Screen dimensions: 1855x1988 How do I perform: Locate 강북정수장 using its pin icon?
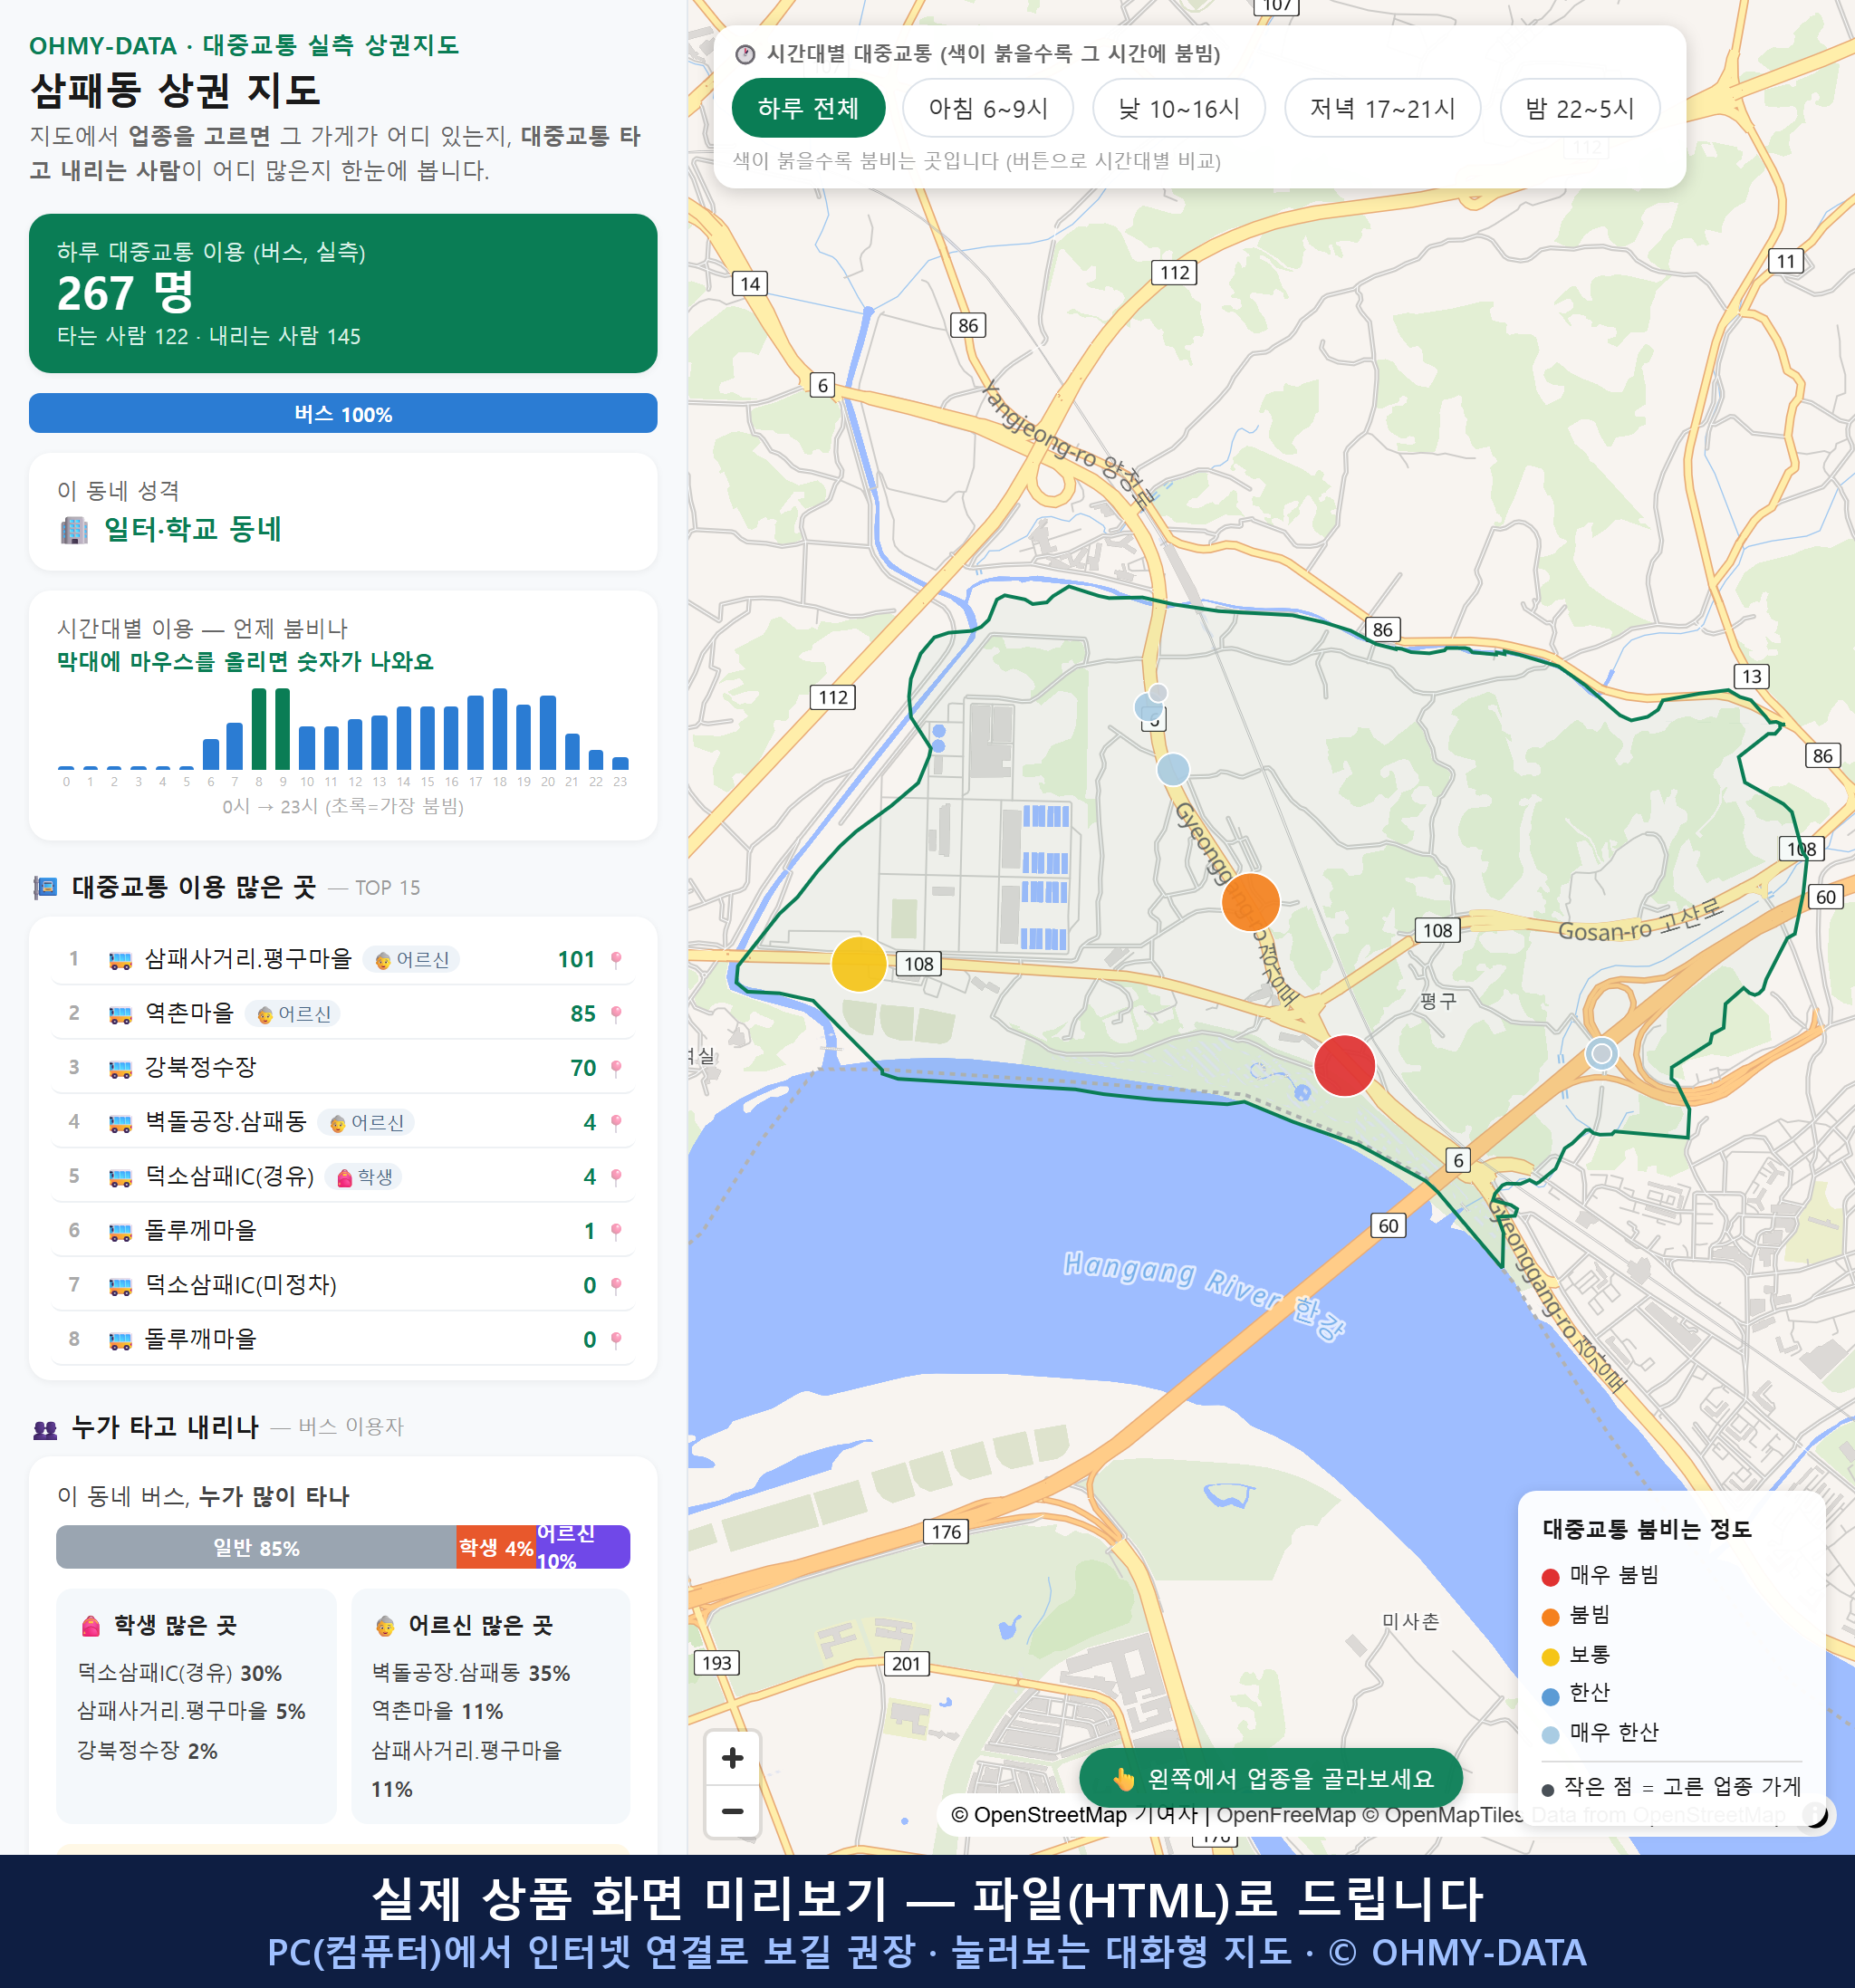click(x=616, y=1068)
